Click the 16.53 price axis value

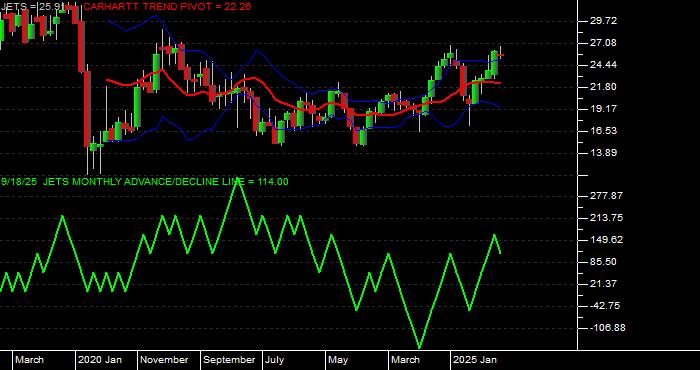pyautogui.click(x=603, y=131)
